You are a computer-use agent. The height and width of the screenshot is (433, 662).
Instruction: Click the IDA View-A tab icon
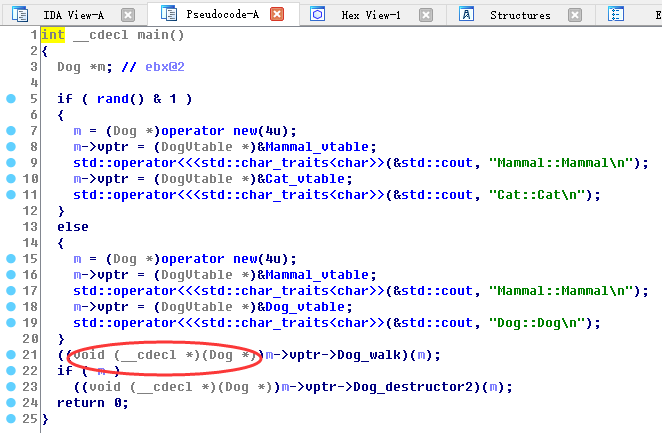pyautogui.click(x=24, y=15)
